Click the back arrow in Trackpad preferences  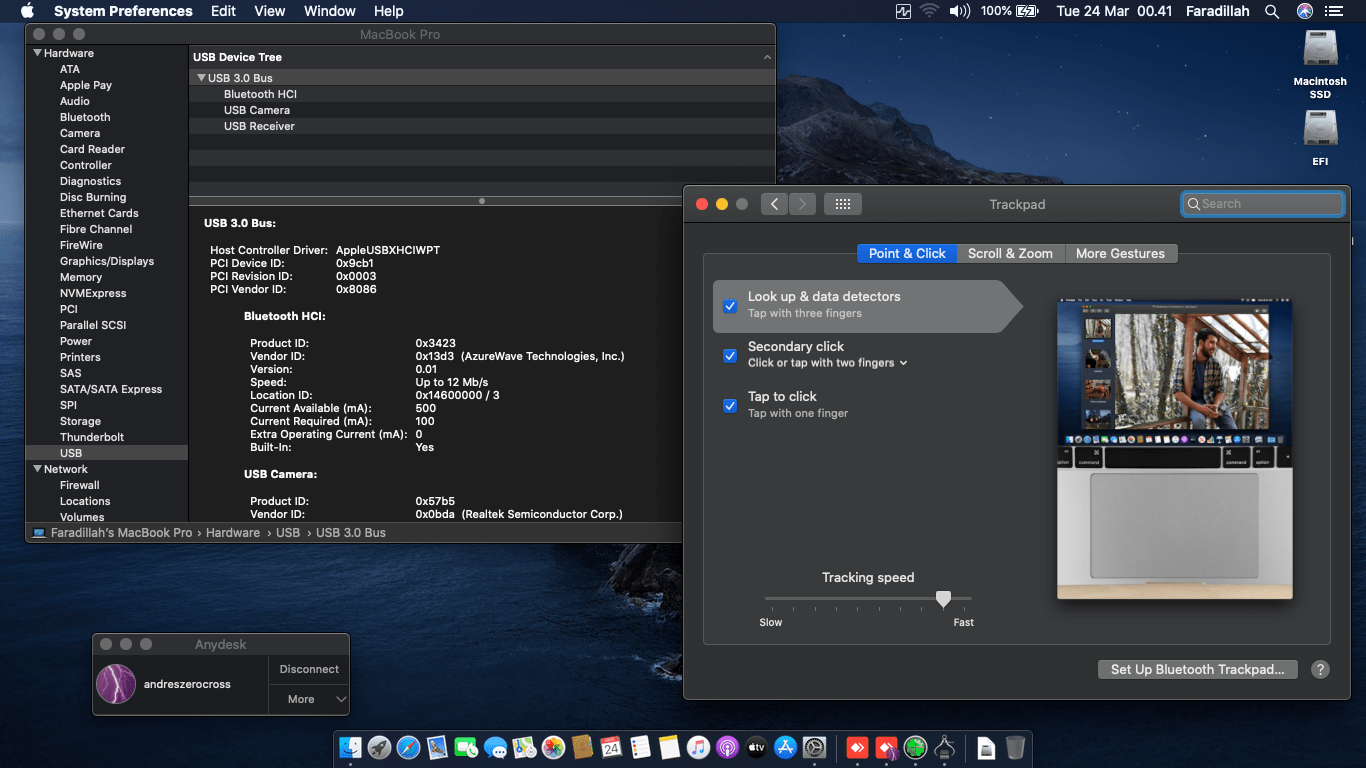pyautogui.click(x=774, y=204)
